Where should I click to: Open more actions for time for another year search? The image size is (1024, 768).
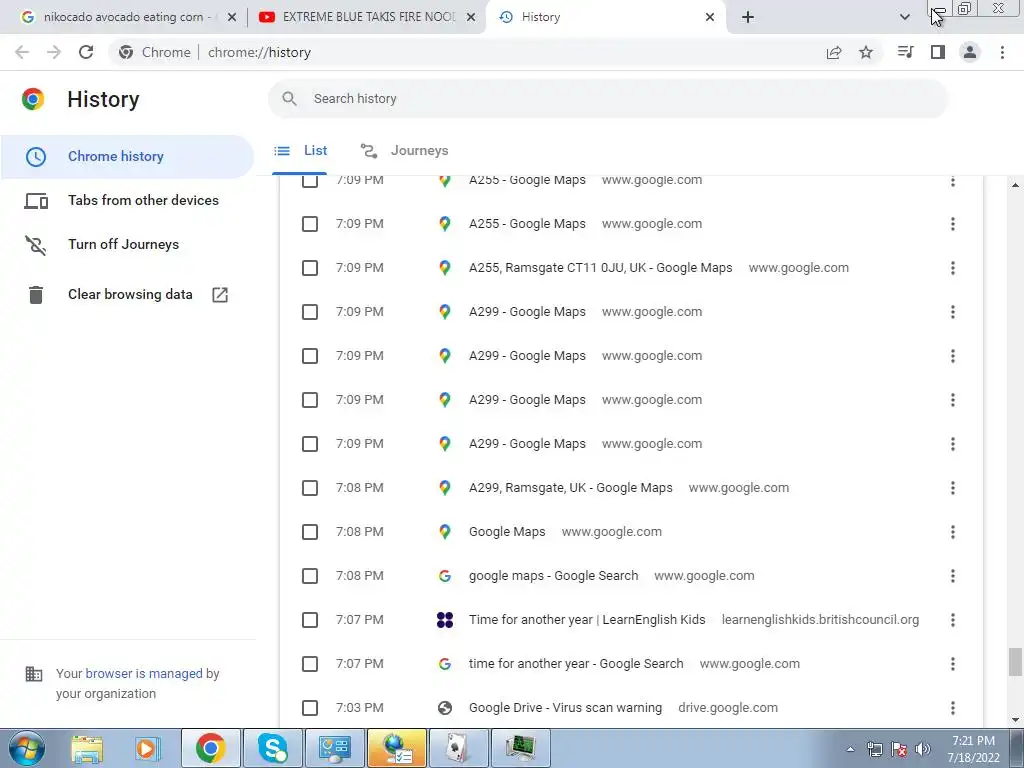coord(953,664)
